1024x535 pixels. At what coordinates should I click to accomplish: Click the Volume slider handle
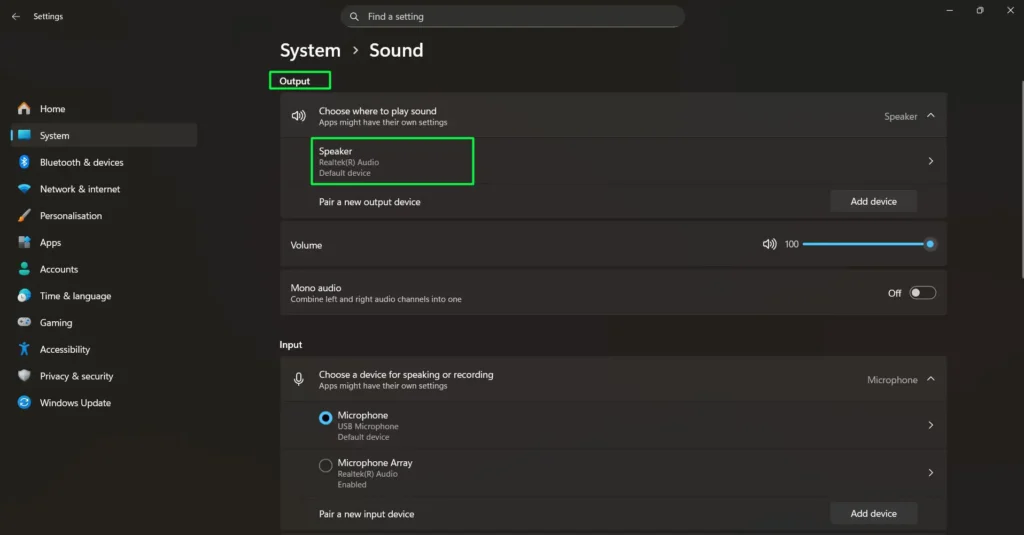(929, 244)
